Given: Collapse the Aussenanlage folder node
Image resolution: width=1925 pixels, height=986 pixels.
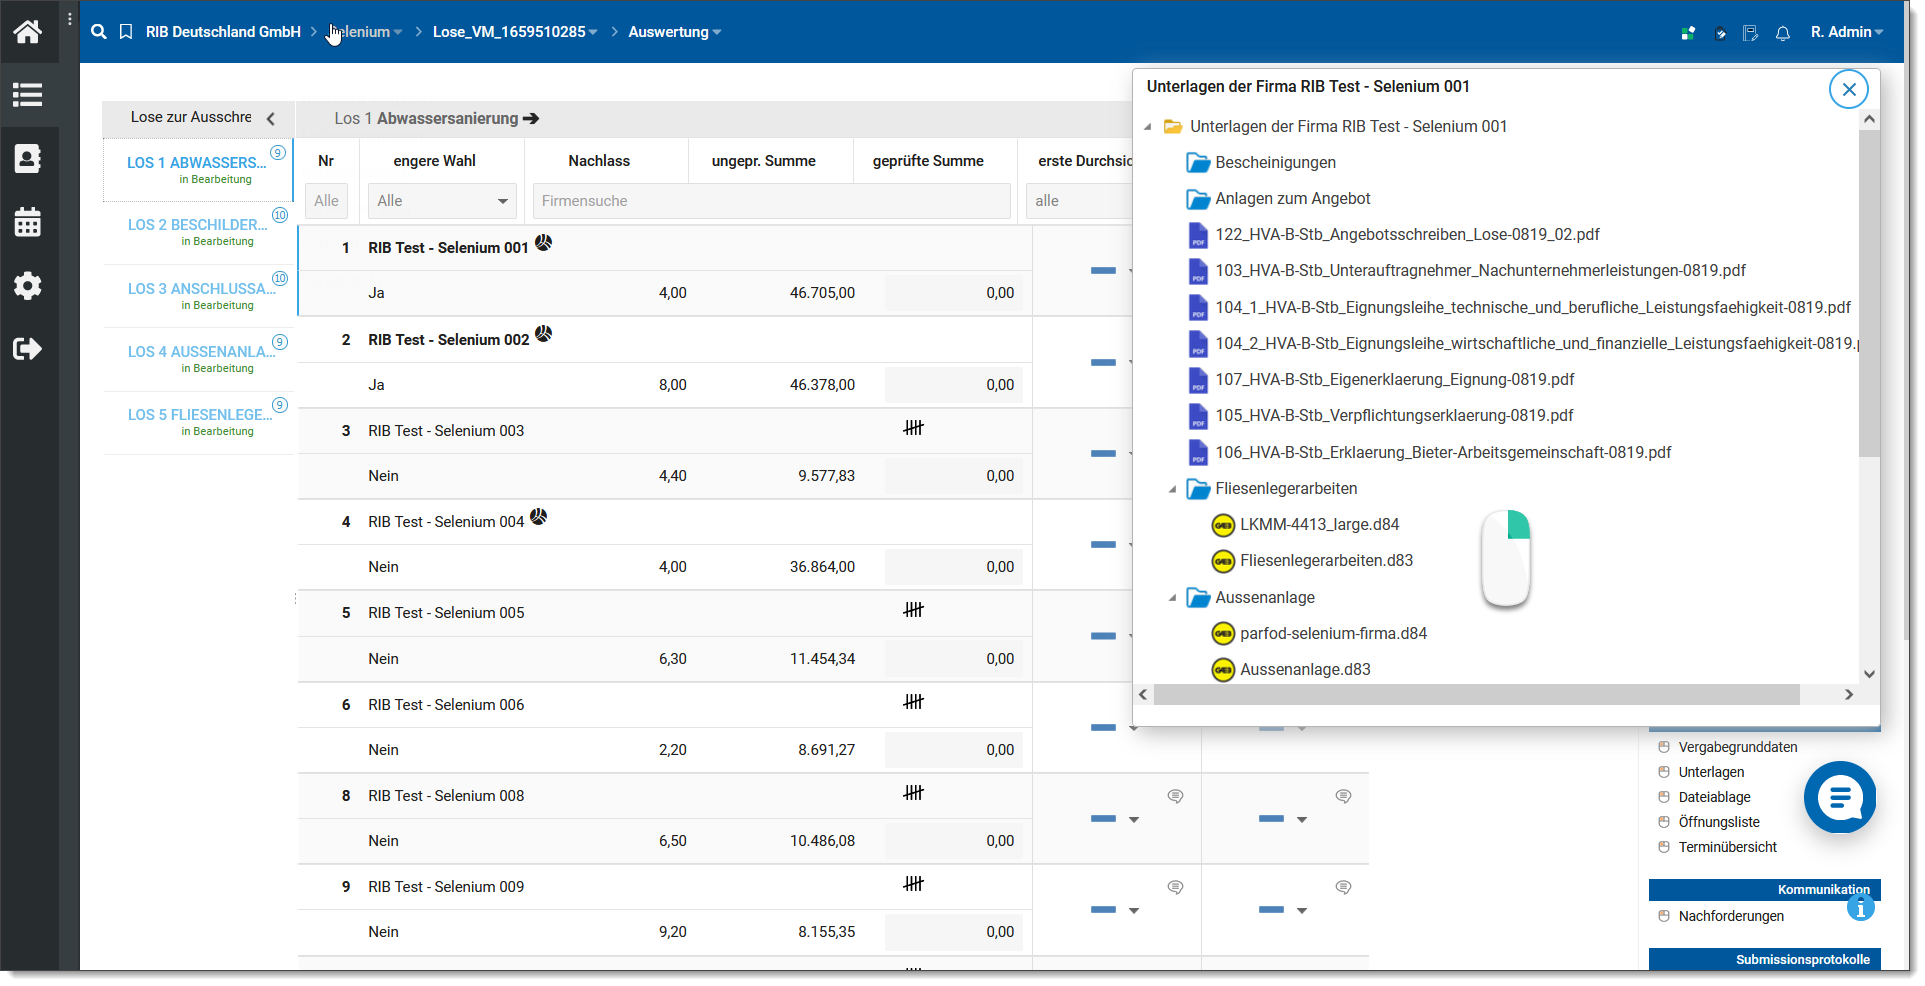Looking at the screenshot, I should (x=1173, y=598).
